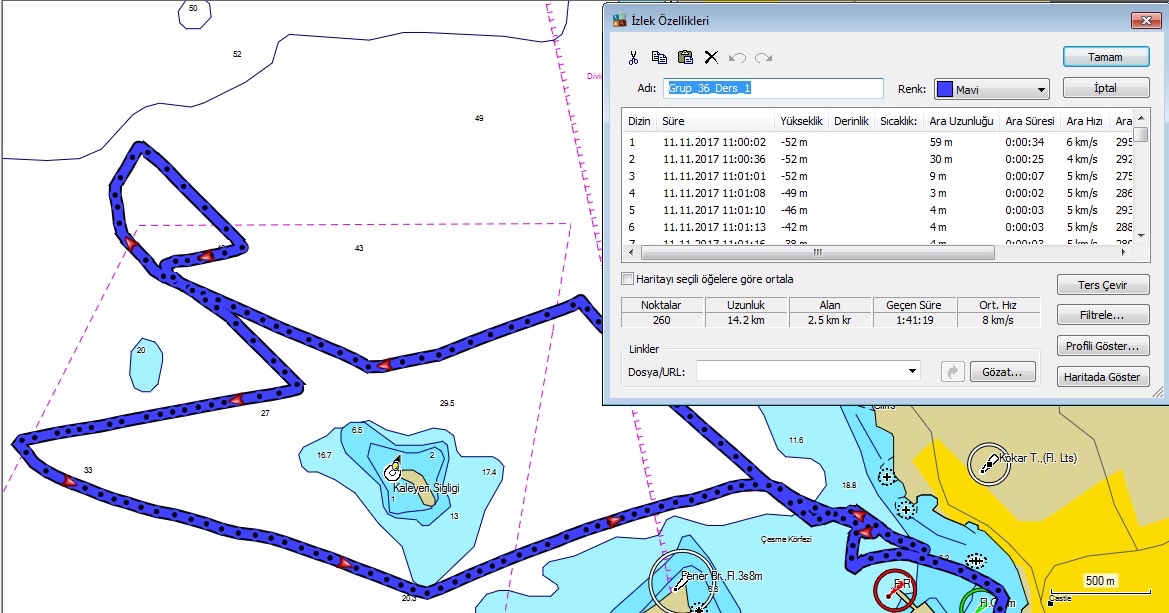The width and height of the screenshot is (1169, 613).
Task: Expand the Dosya/URL combo box
Action: tap(912, 371)
